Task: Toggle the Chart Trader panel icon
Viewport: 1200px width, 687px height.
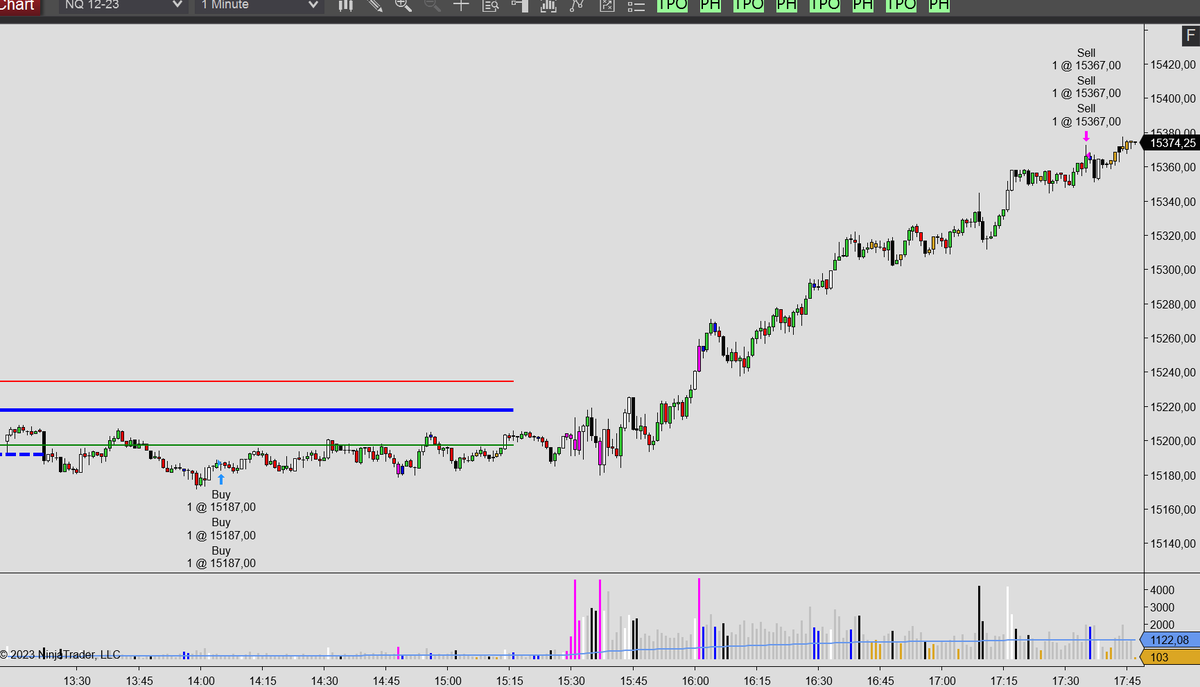Action: tap(519, 6)
